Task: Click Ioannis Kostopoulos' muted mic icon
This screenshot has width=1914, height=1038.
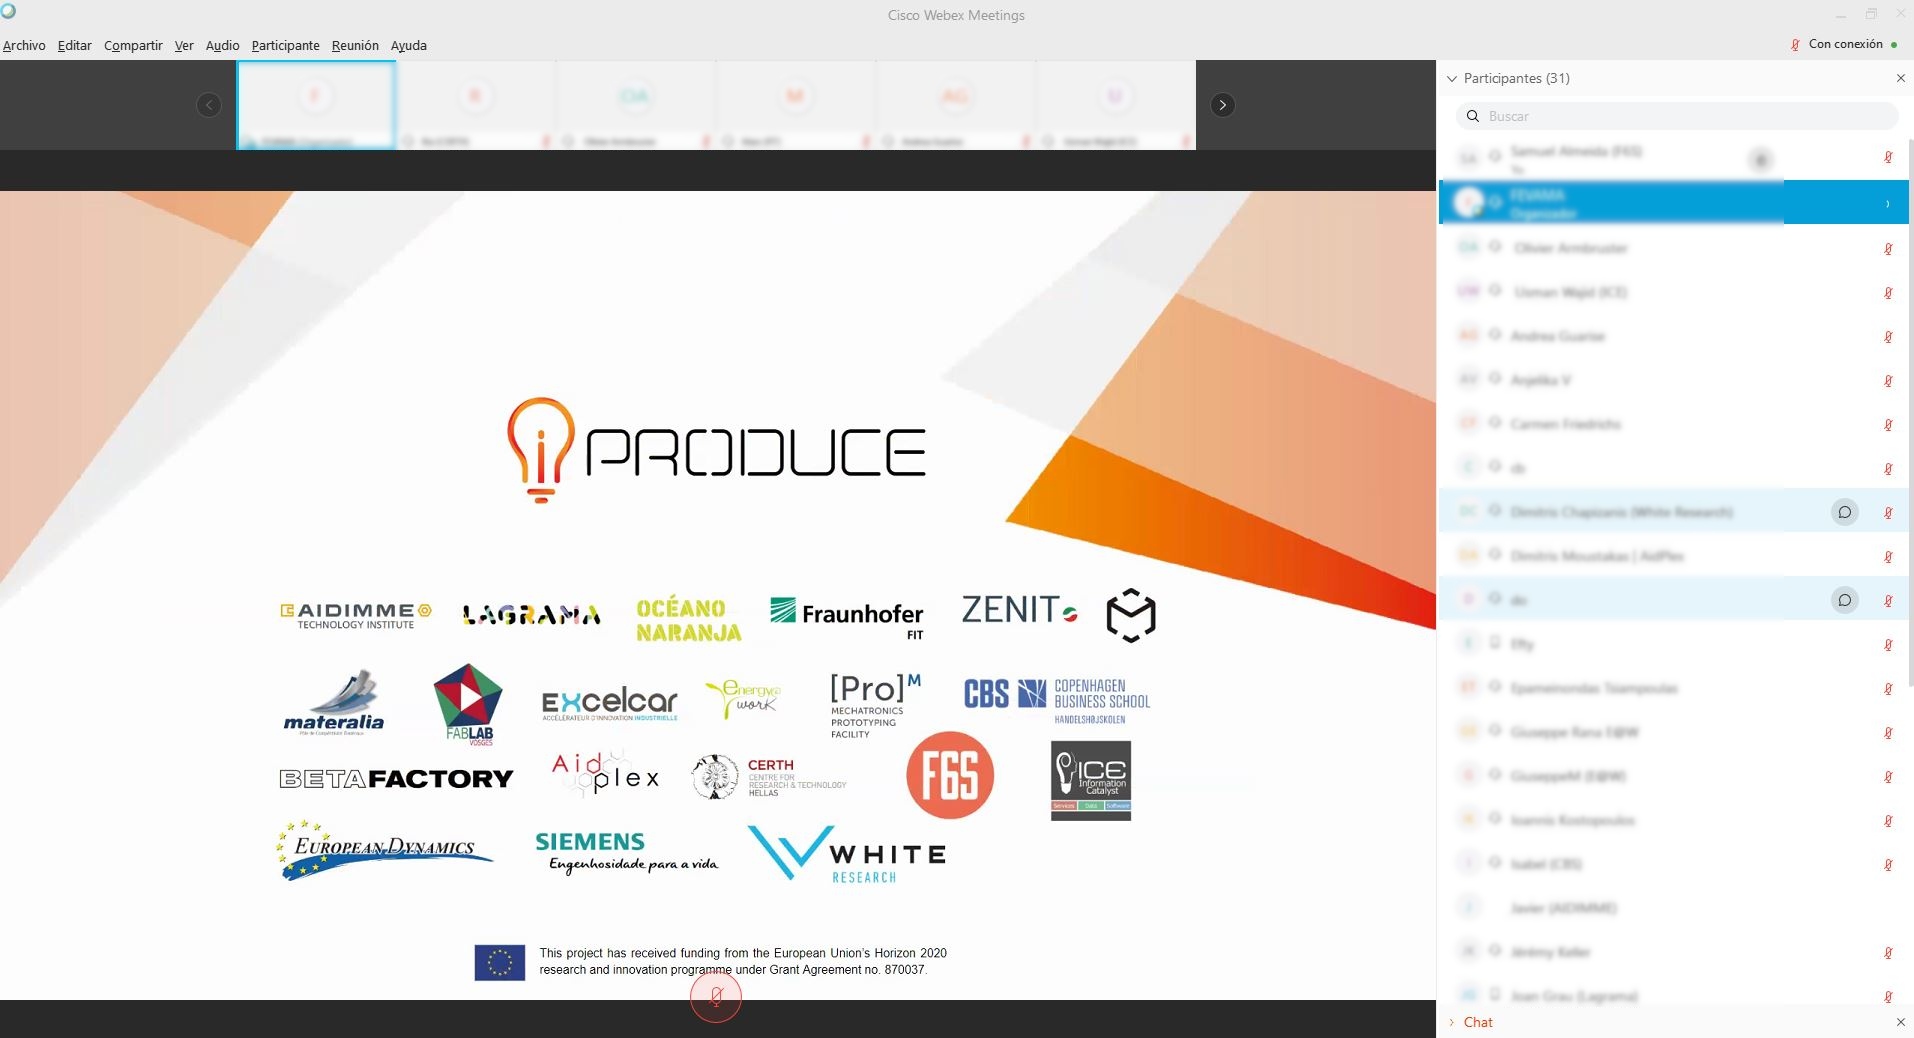Action: click(1888, 821)
